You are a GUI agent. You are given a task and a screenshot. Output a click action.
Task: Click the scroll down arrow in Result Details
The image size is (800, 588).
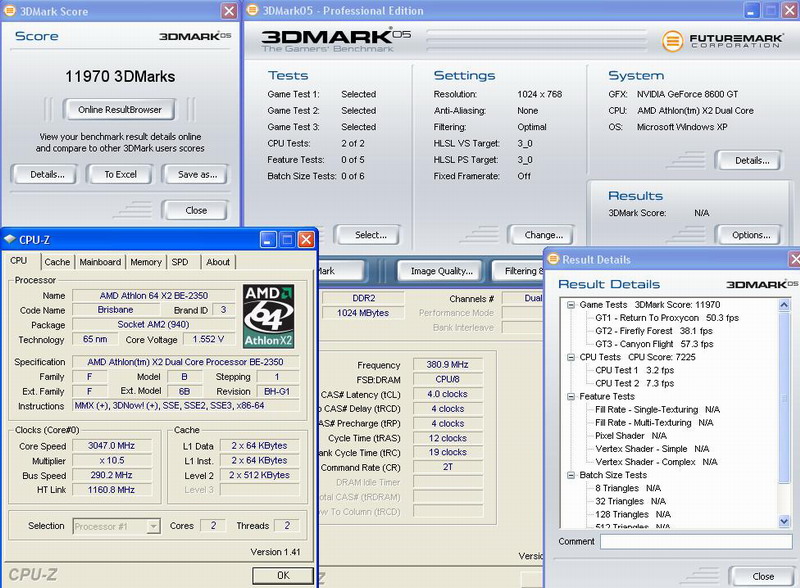[784, 521]
